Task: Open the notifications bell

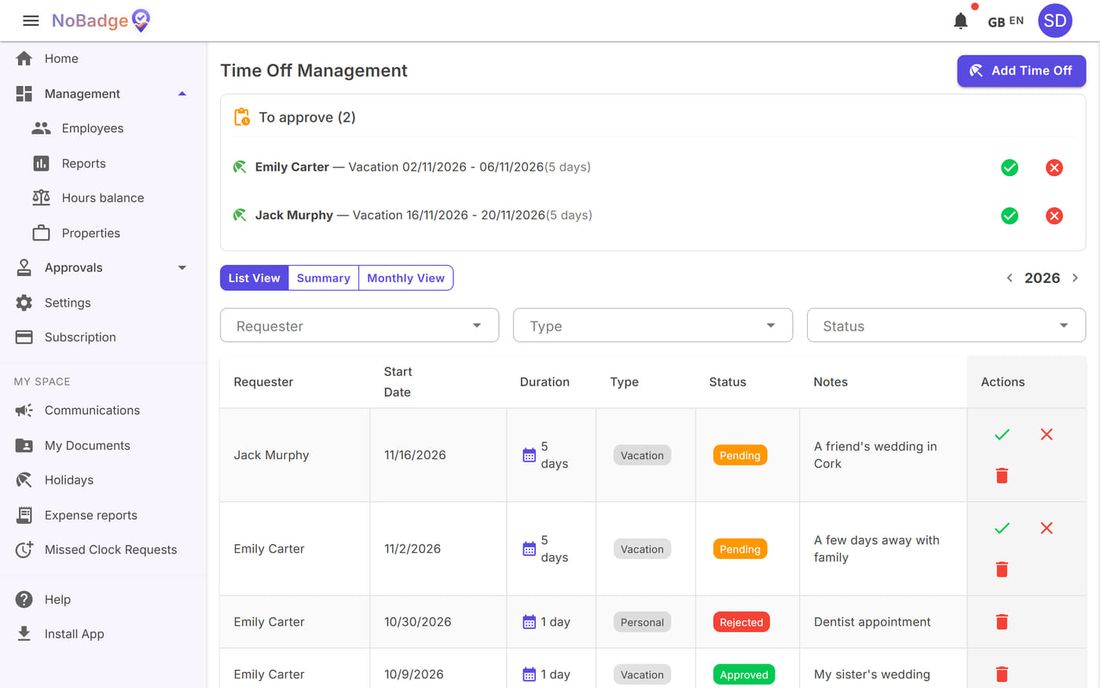Action: tap(960, 21)
